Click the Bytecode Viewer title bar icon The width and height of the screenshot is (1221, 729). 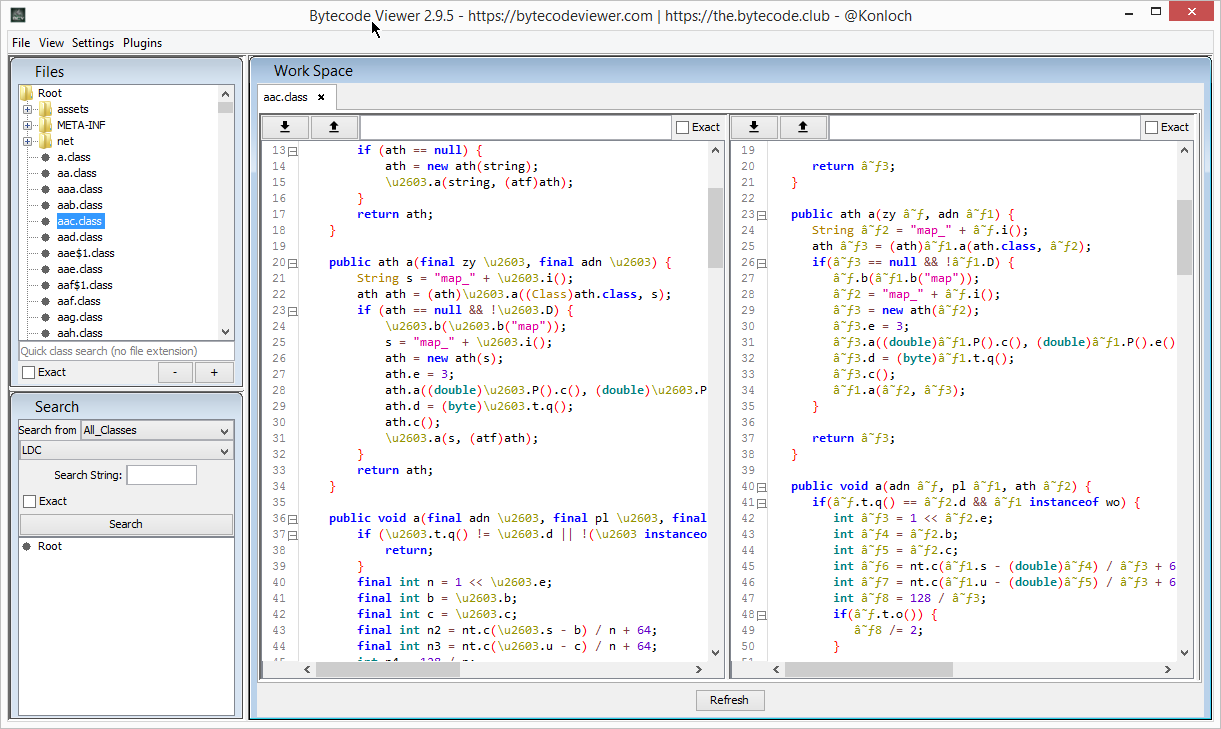[17, 15]
